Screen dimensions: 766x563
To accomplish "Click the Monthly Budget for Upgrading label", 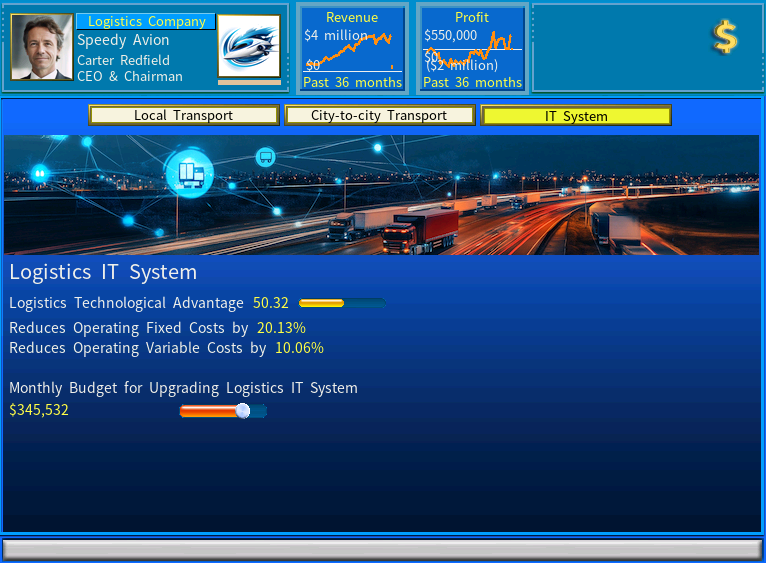I will click(183, 388).
